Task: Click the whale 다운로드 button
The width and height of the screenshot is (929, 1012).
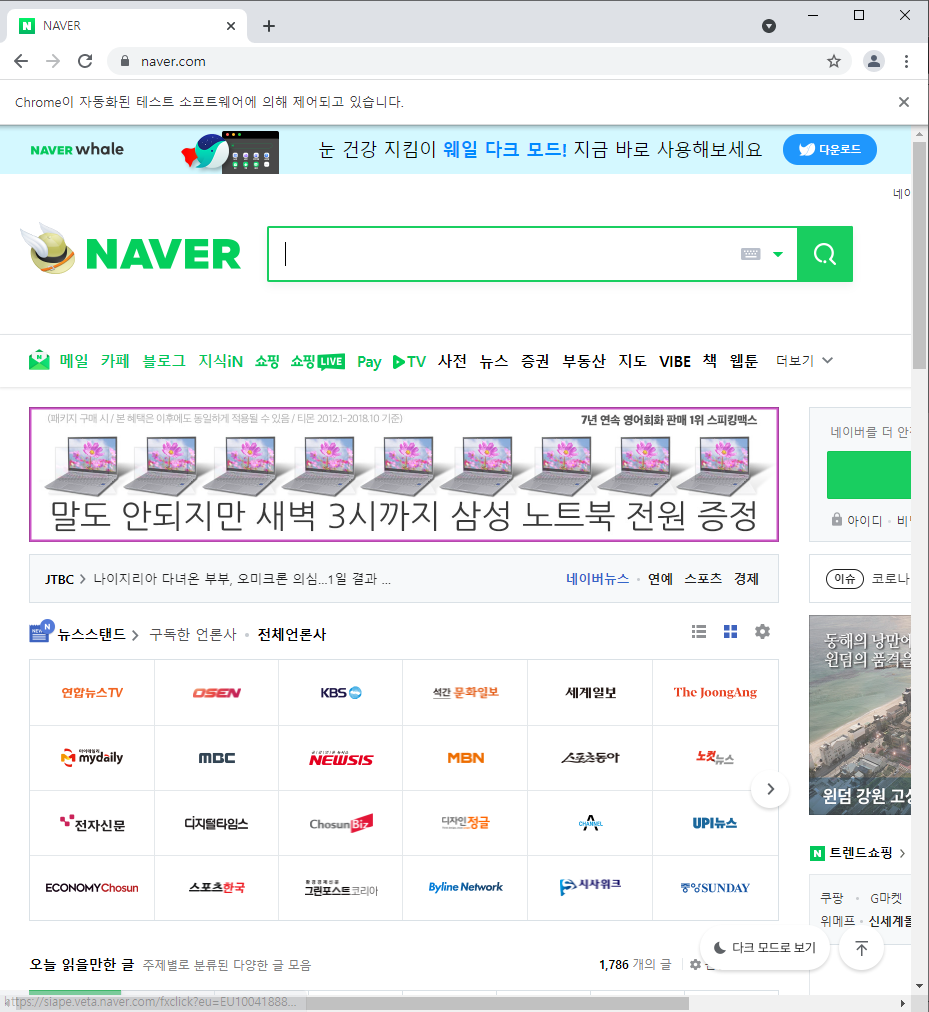Action: 830,150
